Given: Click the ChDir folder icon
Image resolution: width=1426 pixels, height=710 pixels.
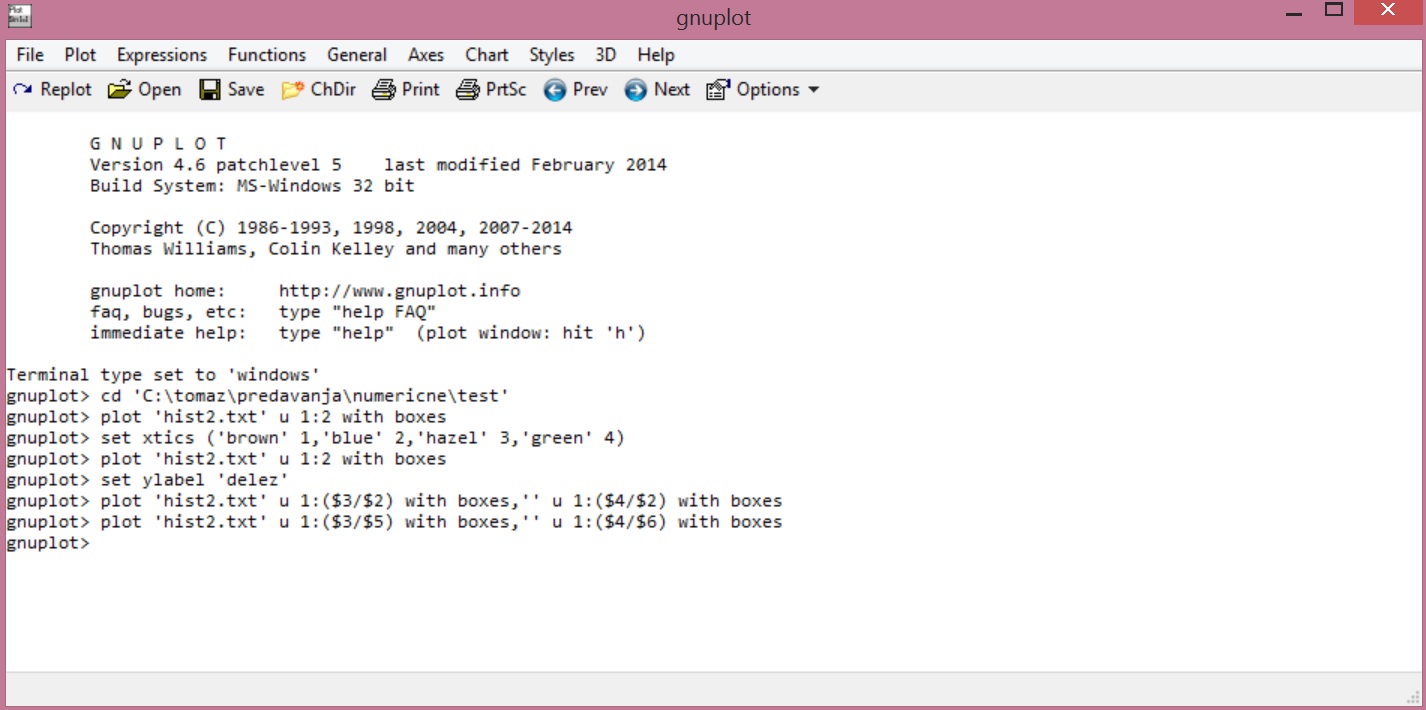Looking at the screenshot, I should pyautogui.click(x=293, y=90).
